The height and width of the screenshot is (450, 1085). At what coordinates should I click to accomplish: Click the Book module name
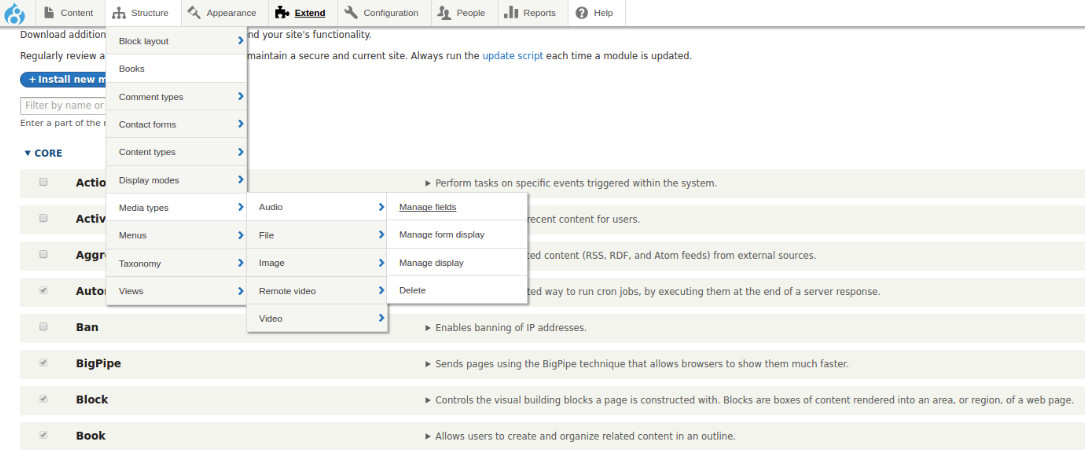[x=91, y=435]
